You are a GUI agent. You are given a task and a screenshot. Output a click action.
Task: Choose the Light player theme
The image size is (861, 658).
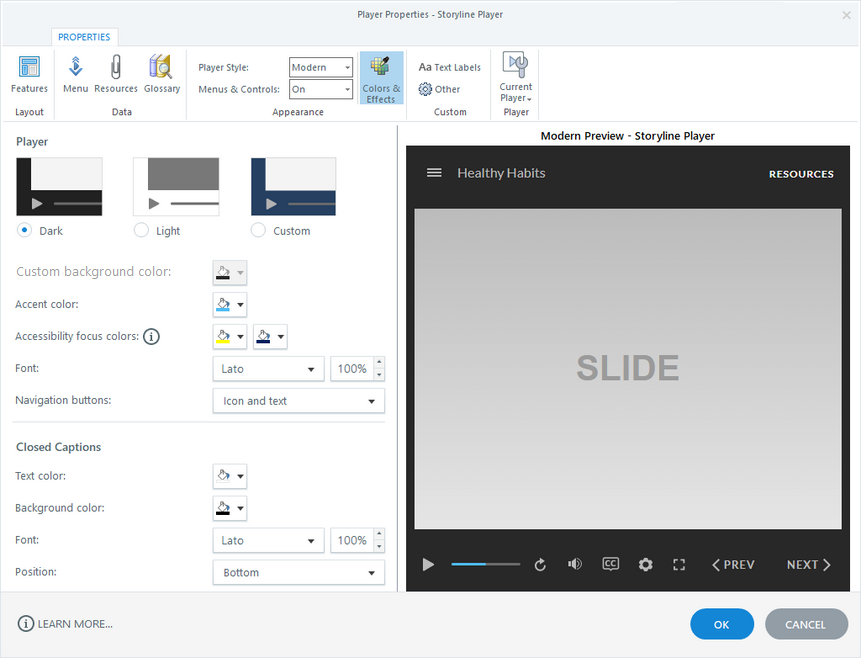(141, 230)
